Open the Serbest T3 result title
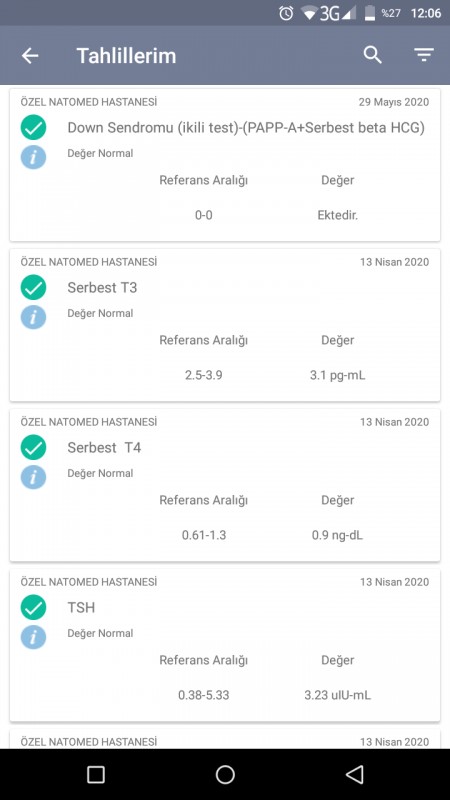This screenshot has width=450, height=800. [102, 287]
